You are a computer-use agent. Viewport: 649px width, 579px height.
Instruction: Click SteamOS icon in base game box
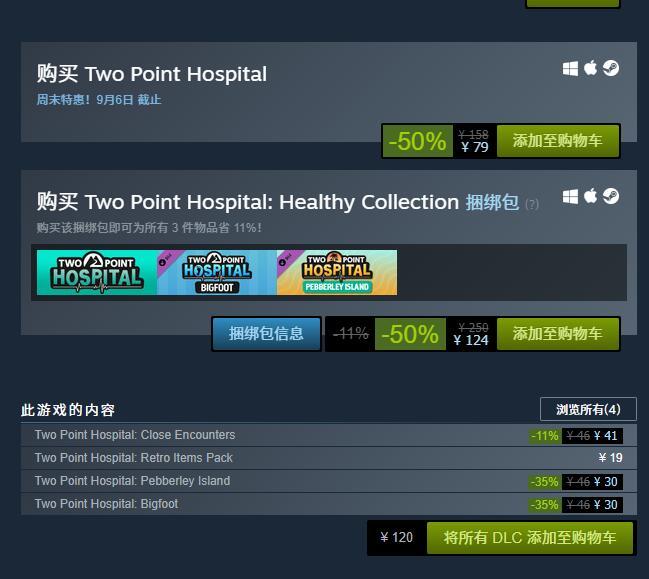tap(611, 68)
